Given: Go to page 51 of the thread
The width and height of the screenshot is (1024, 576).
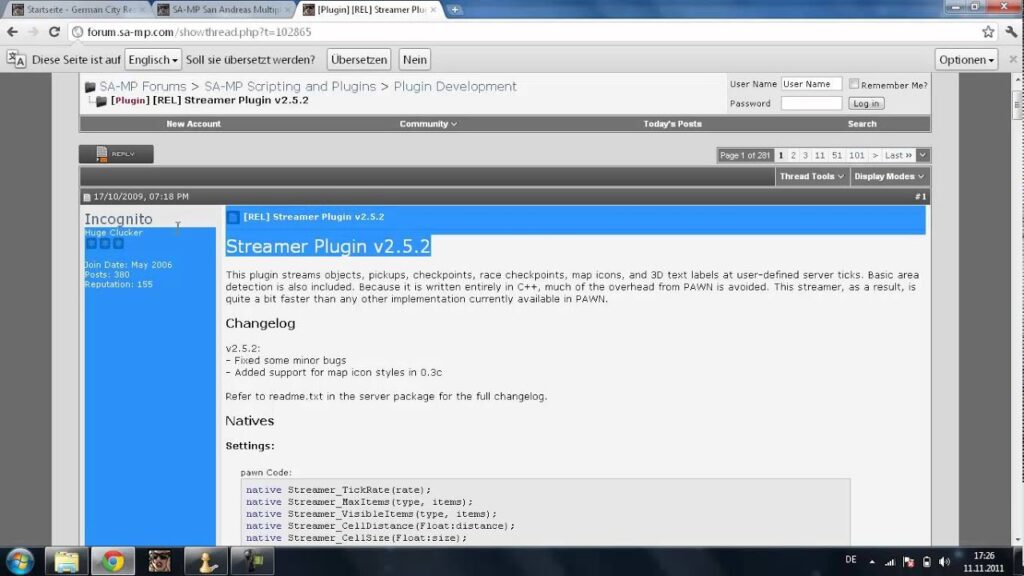Looking at the screenshot, I should click(837, 155).
